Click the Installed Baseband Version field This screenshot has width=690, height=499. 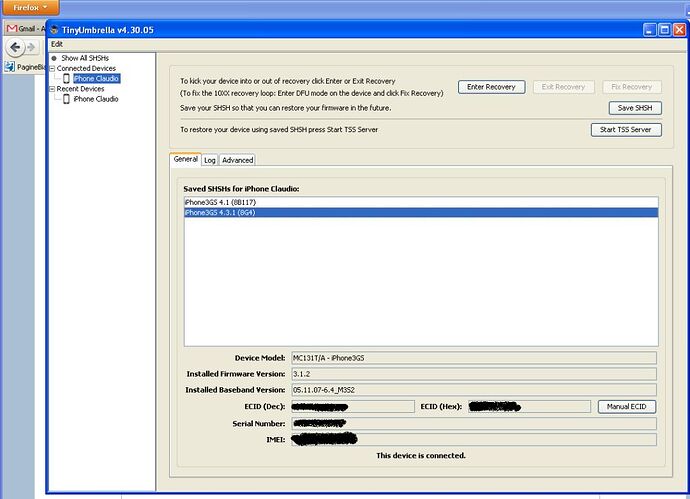474,390
